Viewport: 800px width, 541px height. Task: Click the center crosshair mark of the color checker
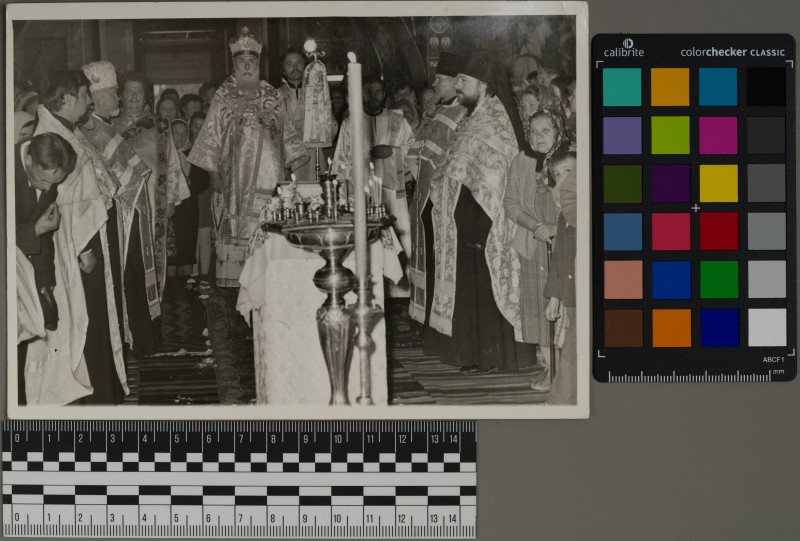(695, 208)
